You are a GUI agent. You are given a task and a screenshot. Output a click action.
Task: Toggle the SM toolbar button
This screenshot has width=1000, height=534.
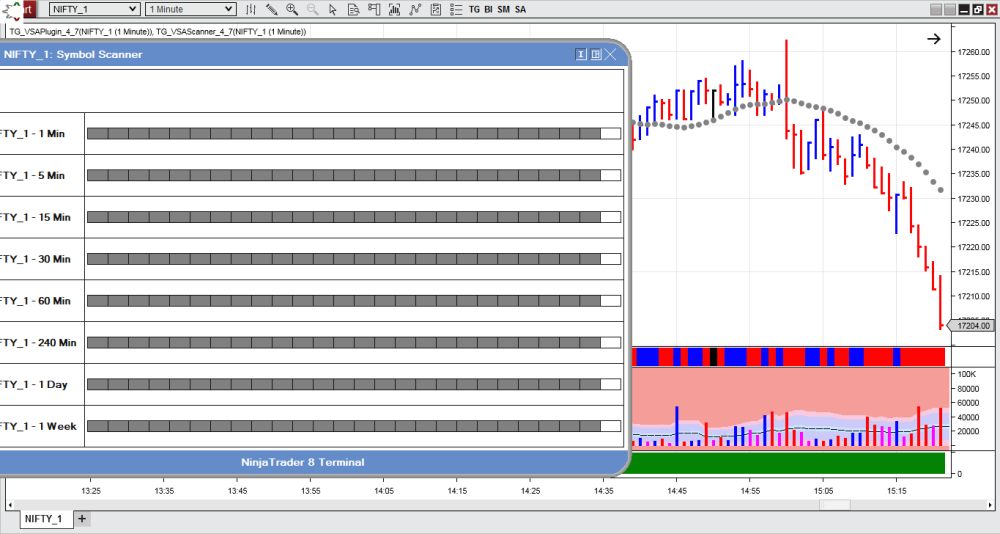pyautogui.click(x=504, y=9)
